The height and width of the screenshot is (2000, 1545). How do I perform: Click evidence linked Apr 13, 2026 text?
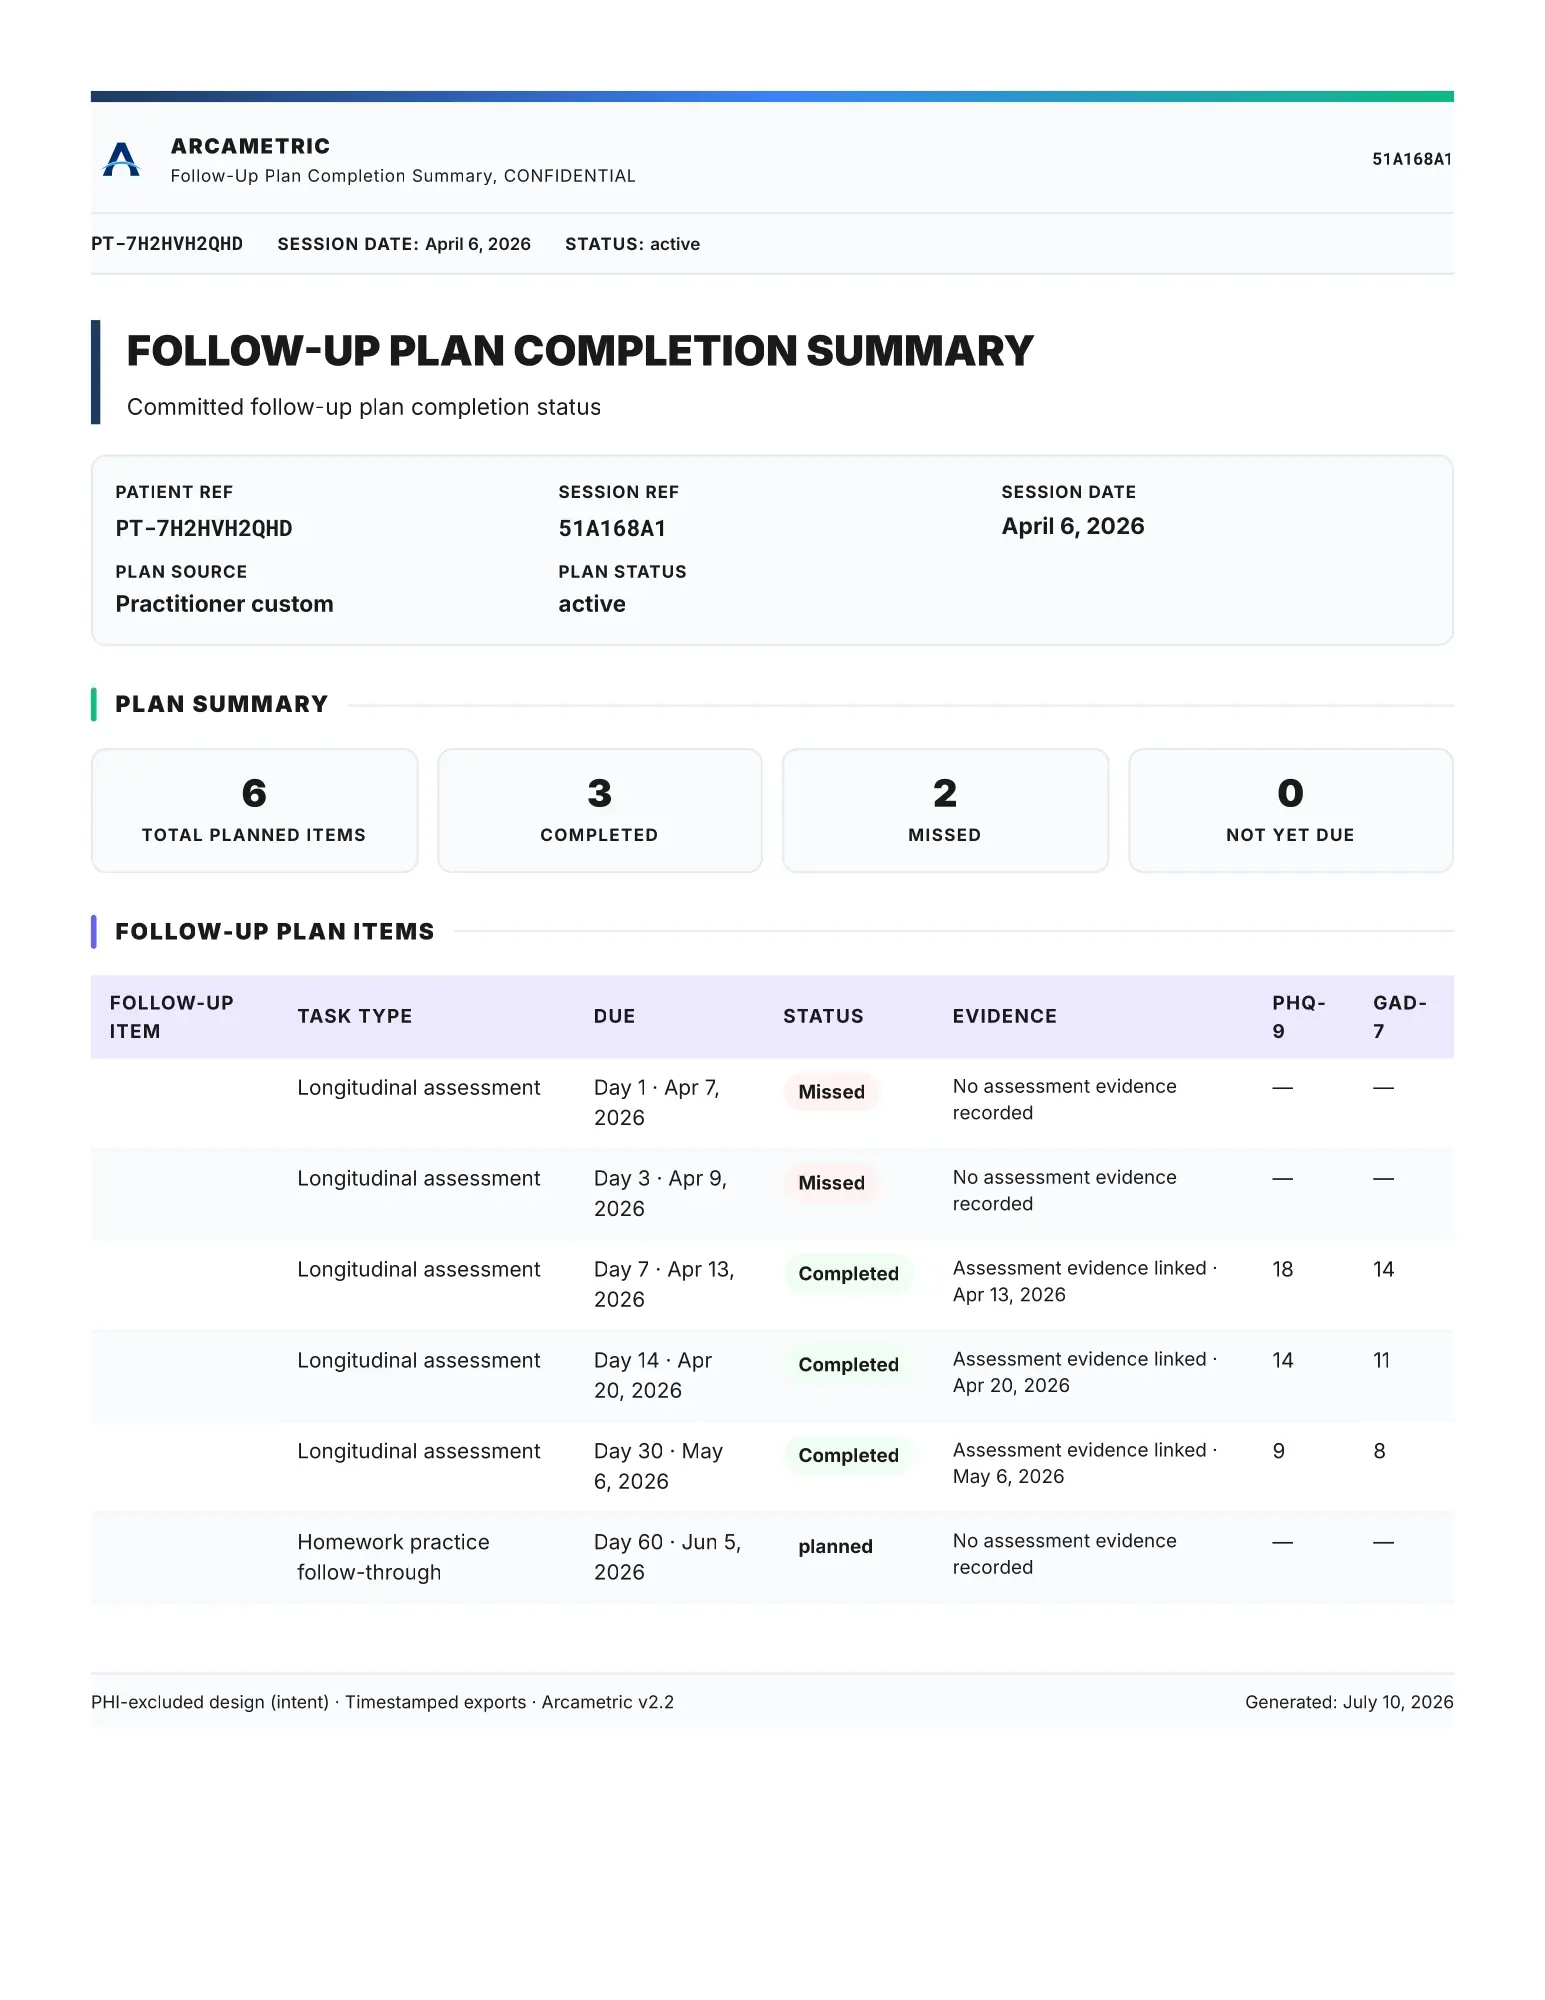click(x=1084, y=1281)
